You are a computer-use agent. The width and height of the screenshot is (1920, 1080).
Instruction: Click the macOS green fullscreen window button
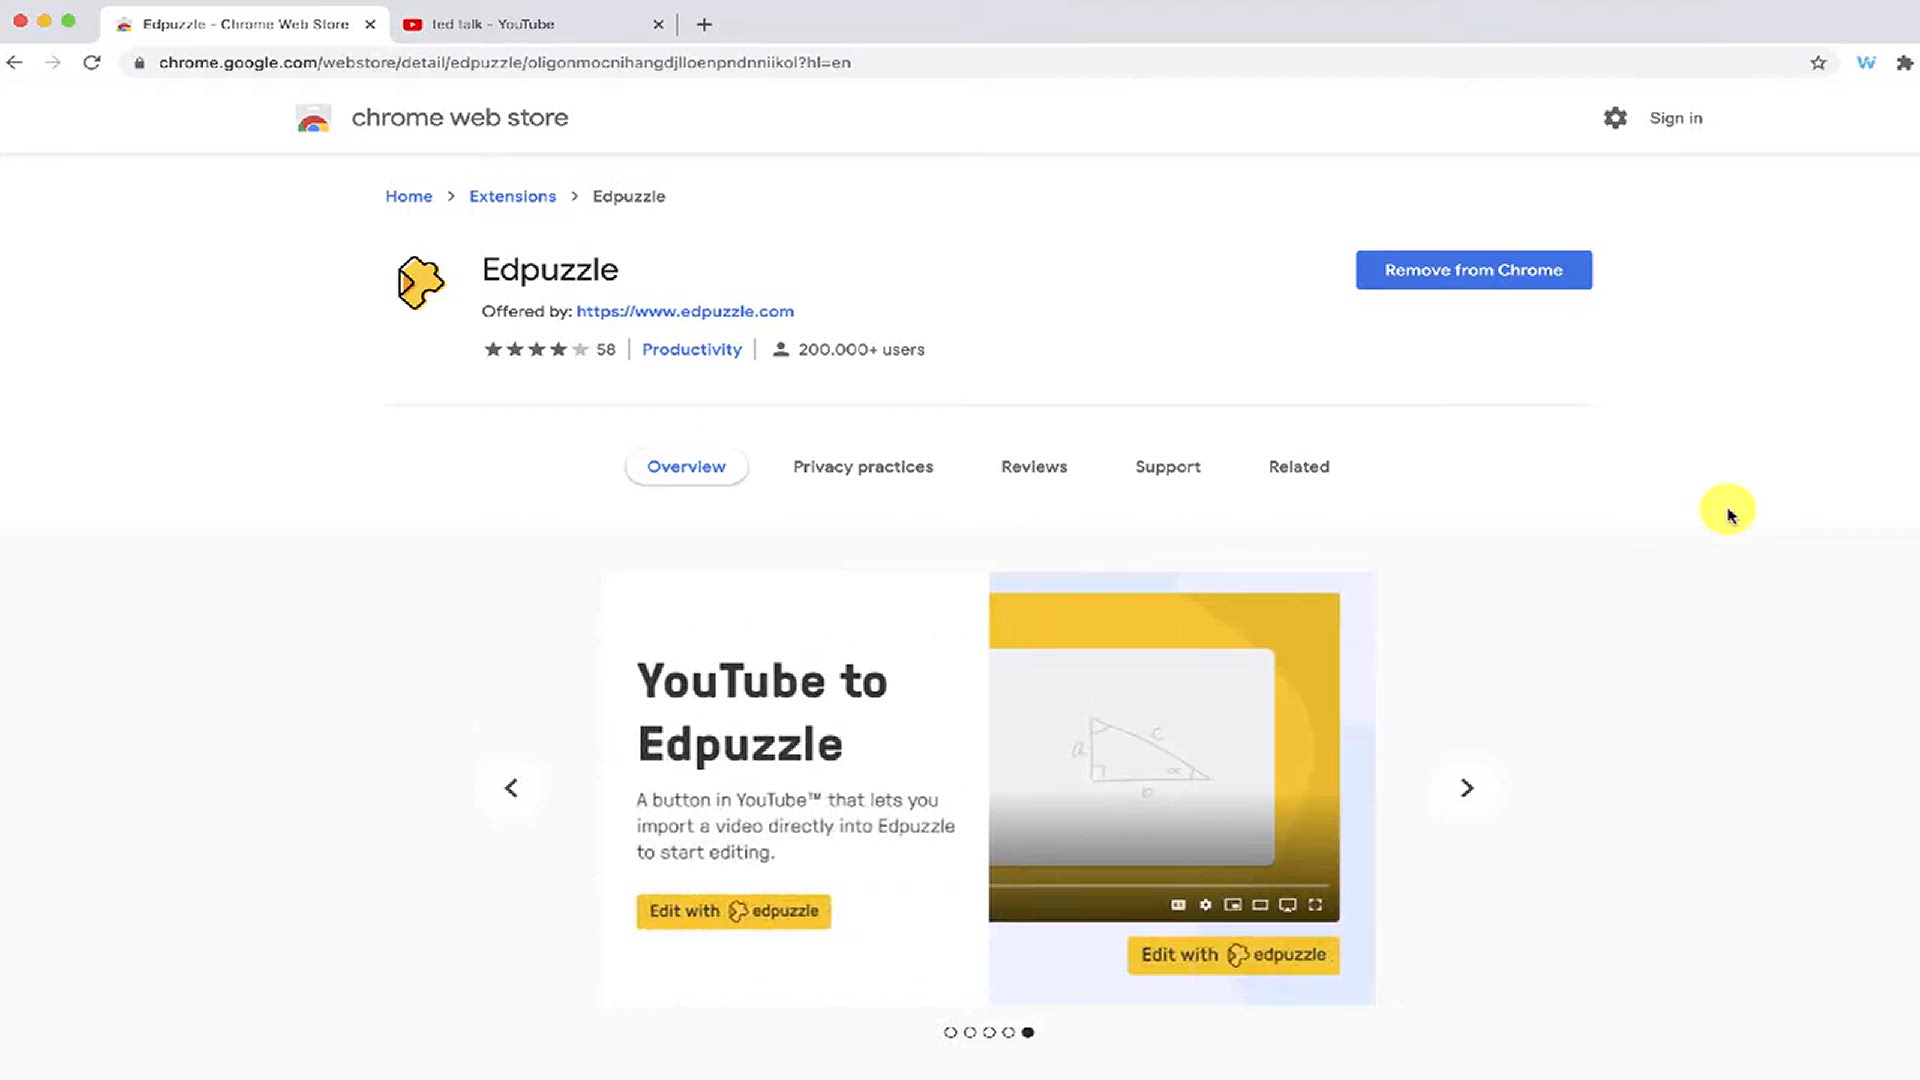pos(68,21)
